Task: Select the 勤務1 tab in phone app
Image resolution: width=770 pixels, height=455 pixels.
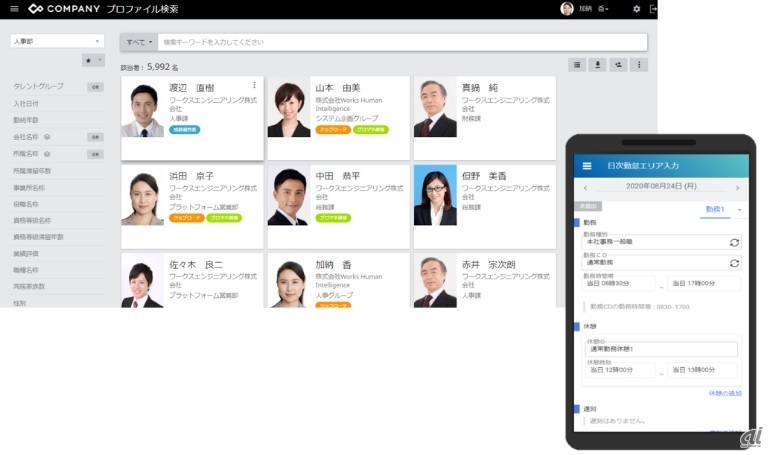Action: point(715,210)
